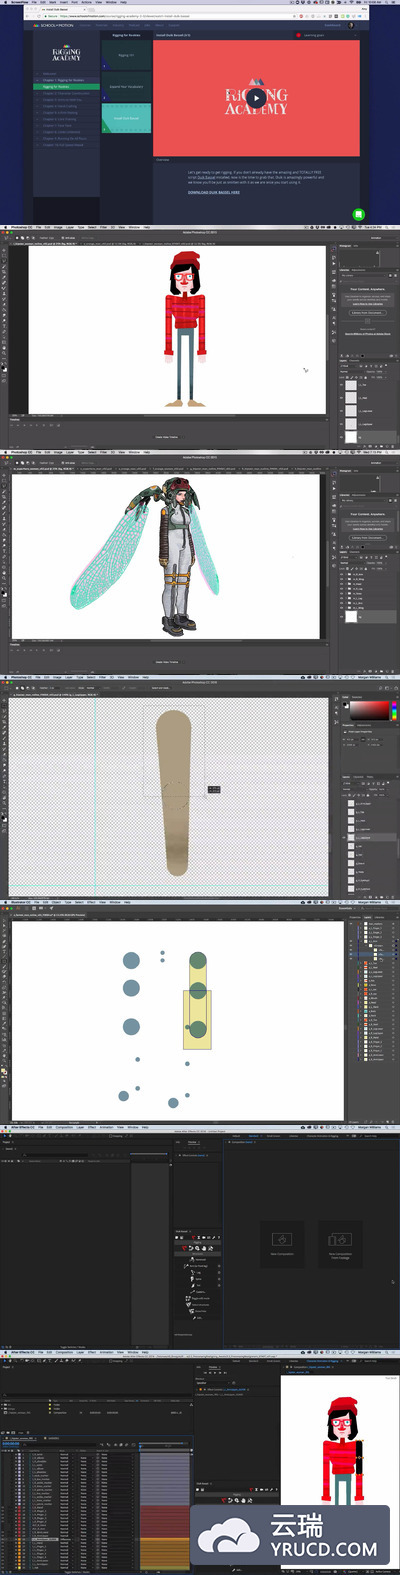Click the New Composition button in After Effects
Image resolution: width=400 pixels, height=1575 pixels.
click(x=281, y=1243)
